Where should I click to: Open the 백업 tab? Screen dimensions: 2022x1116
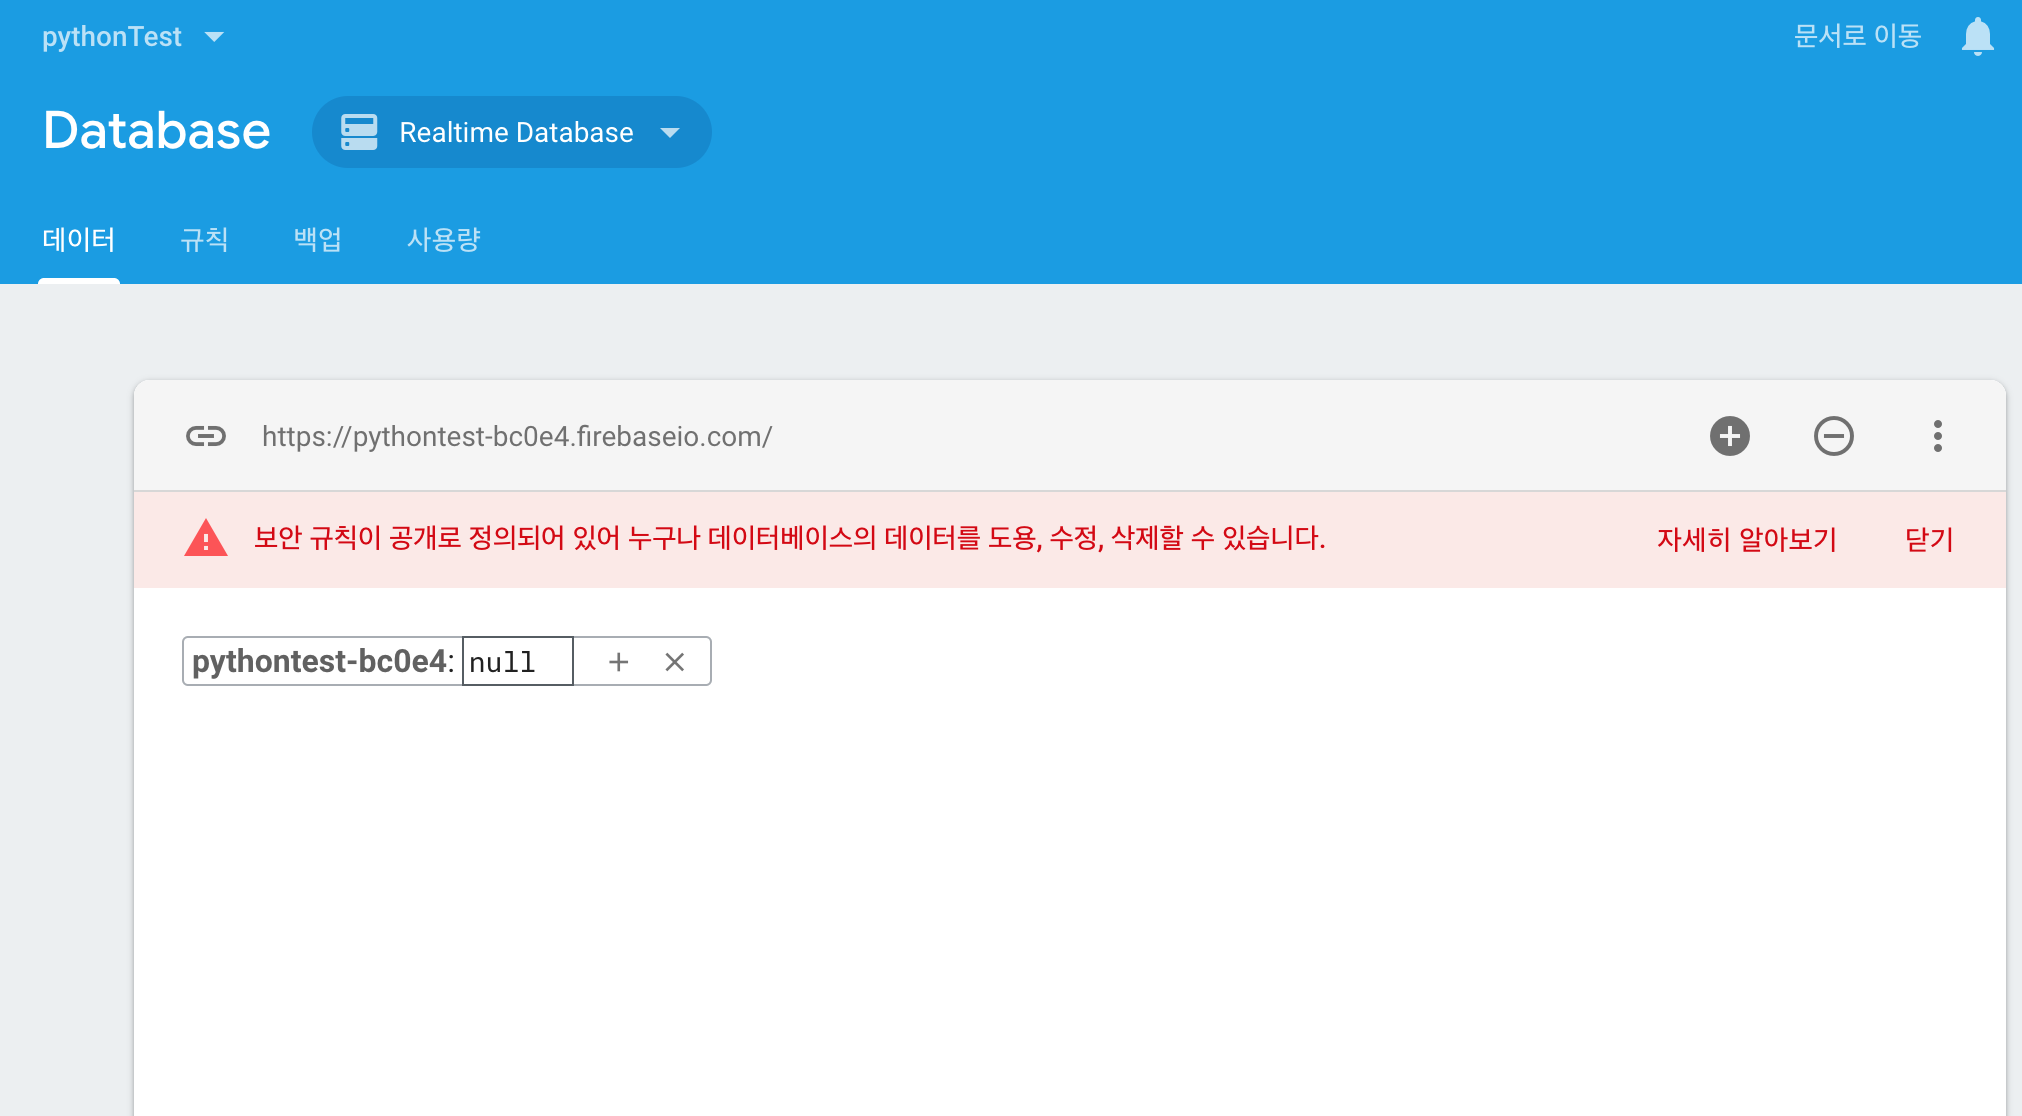coord(317,240)
